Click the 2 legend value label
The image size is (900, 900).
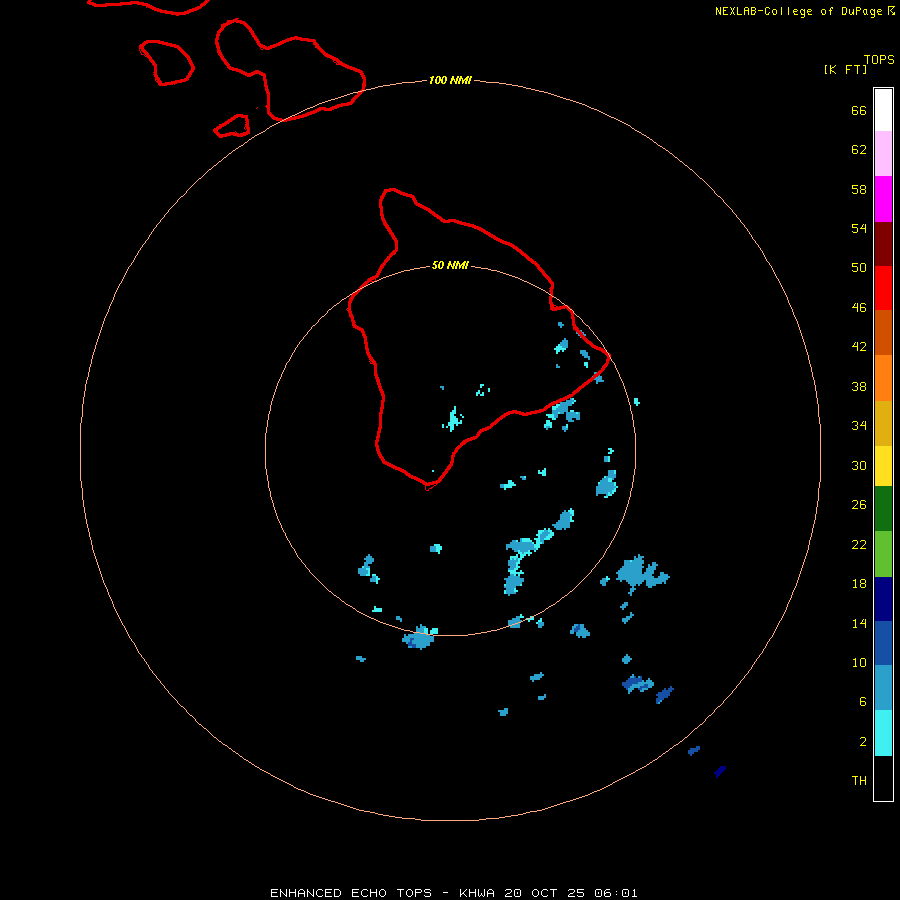(863, 742)
